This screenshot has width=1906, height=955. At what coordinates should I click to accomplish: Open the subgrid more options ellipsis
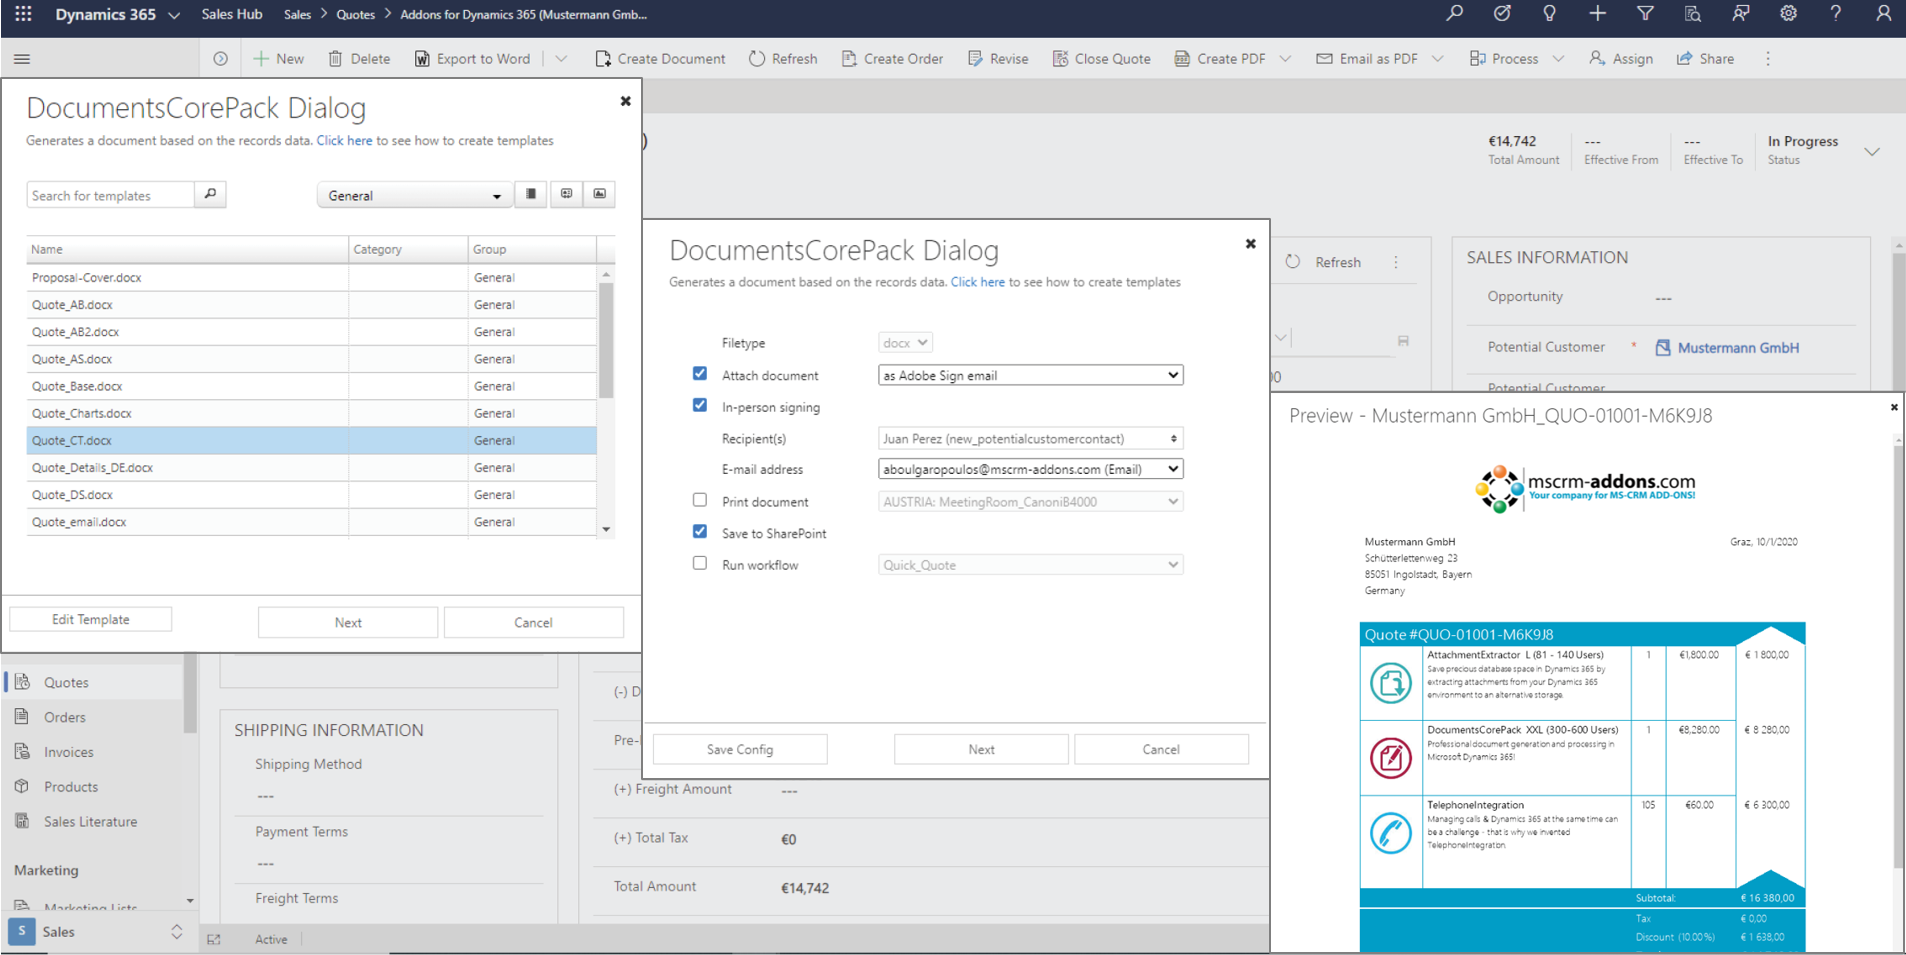[x=1396, y=262]
